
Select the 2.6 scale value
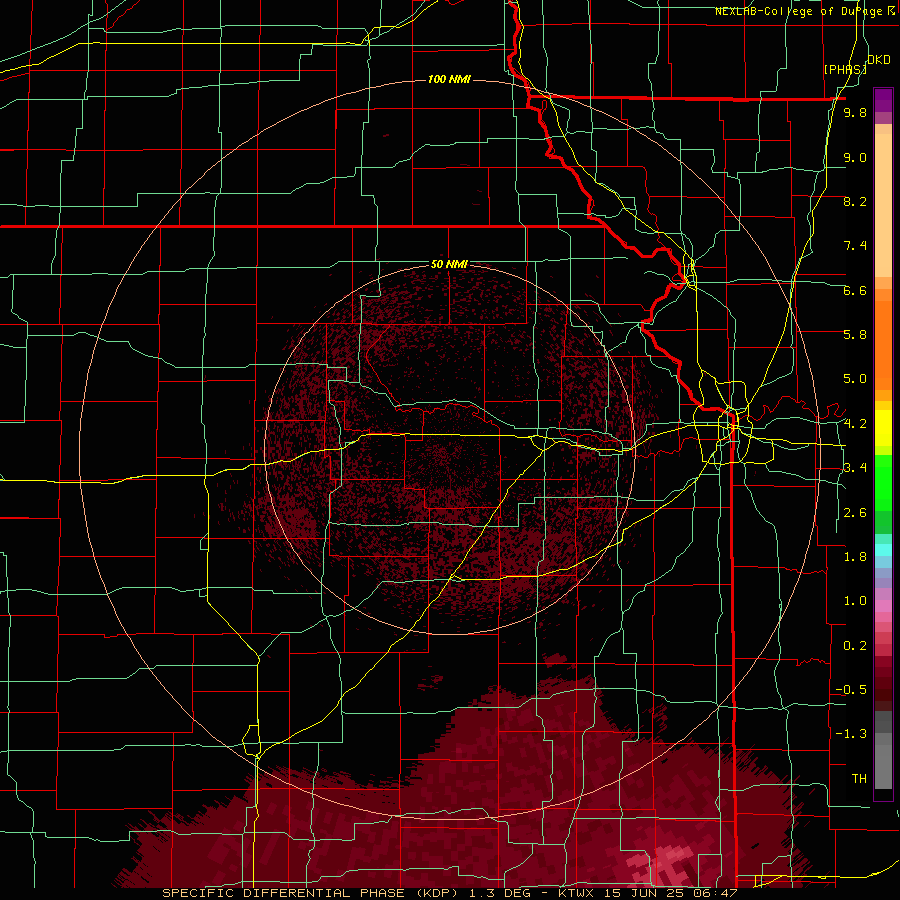coord(855,513)
